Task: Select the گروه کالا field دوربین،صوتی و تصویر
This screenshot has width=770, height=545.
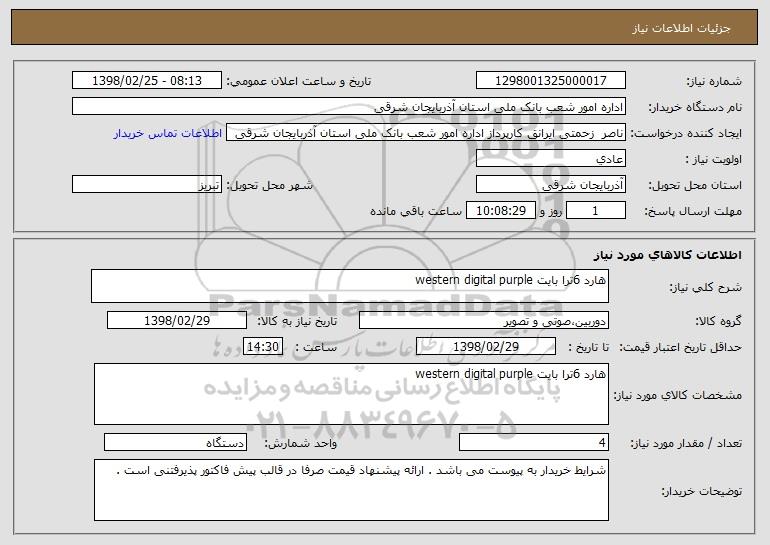Action: click(x=484, y=321)
